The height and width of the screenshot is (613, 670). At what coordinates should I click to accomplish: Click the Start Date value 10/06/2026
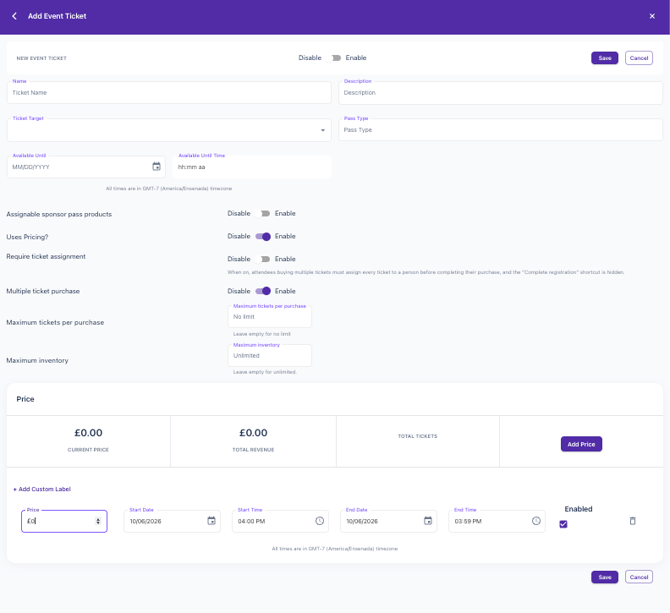click(145, 522)
